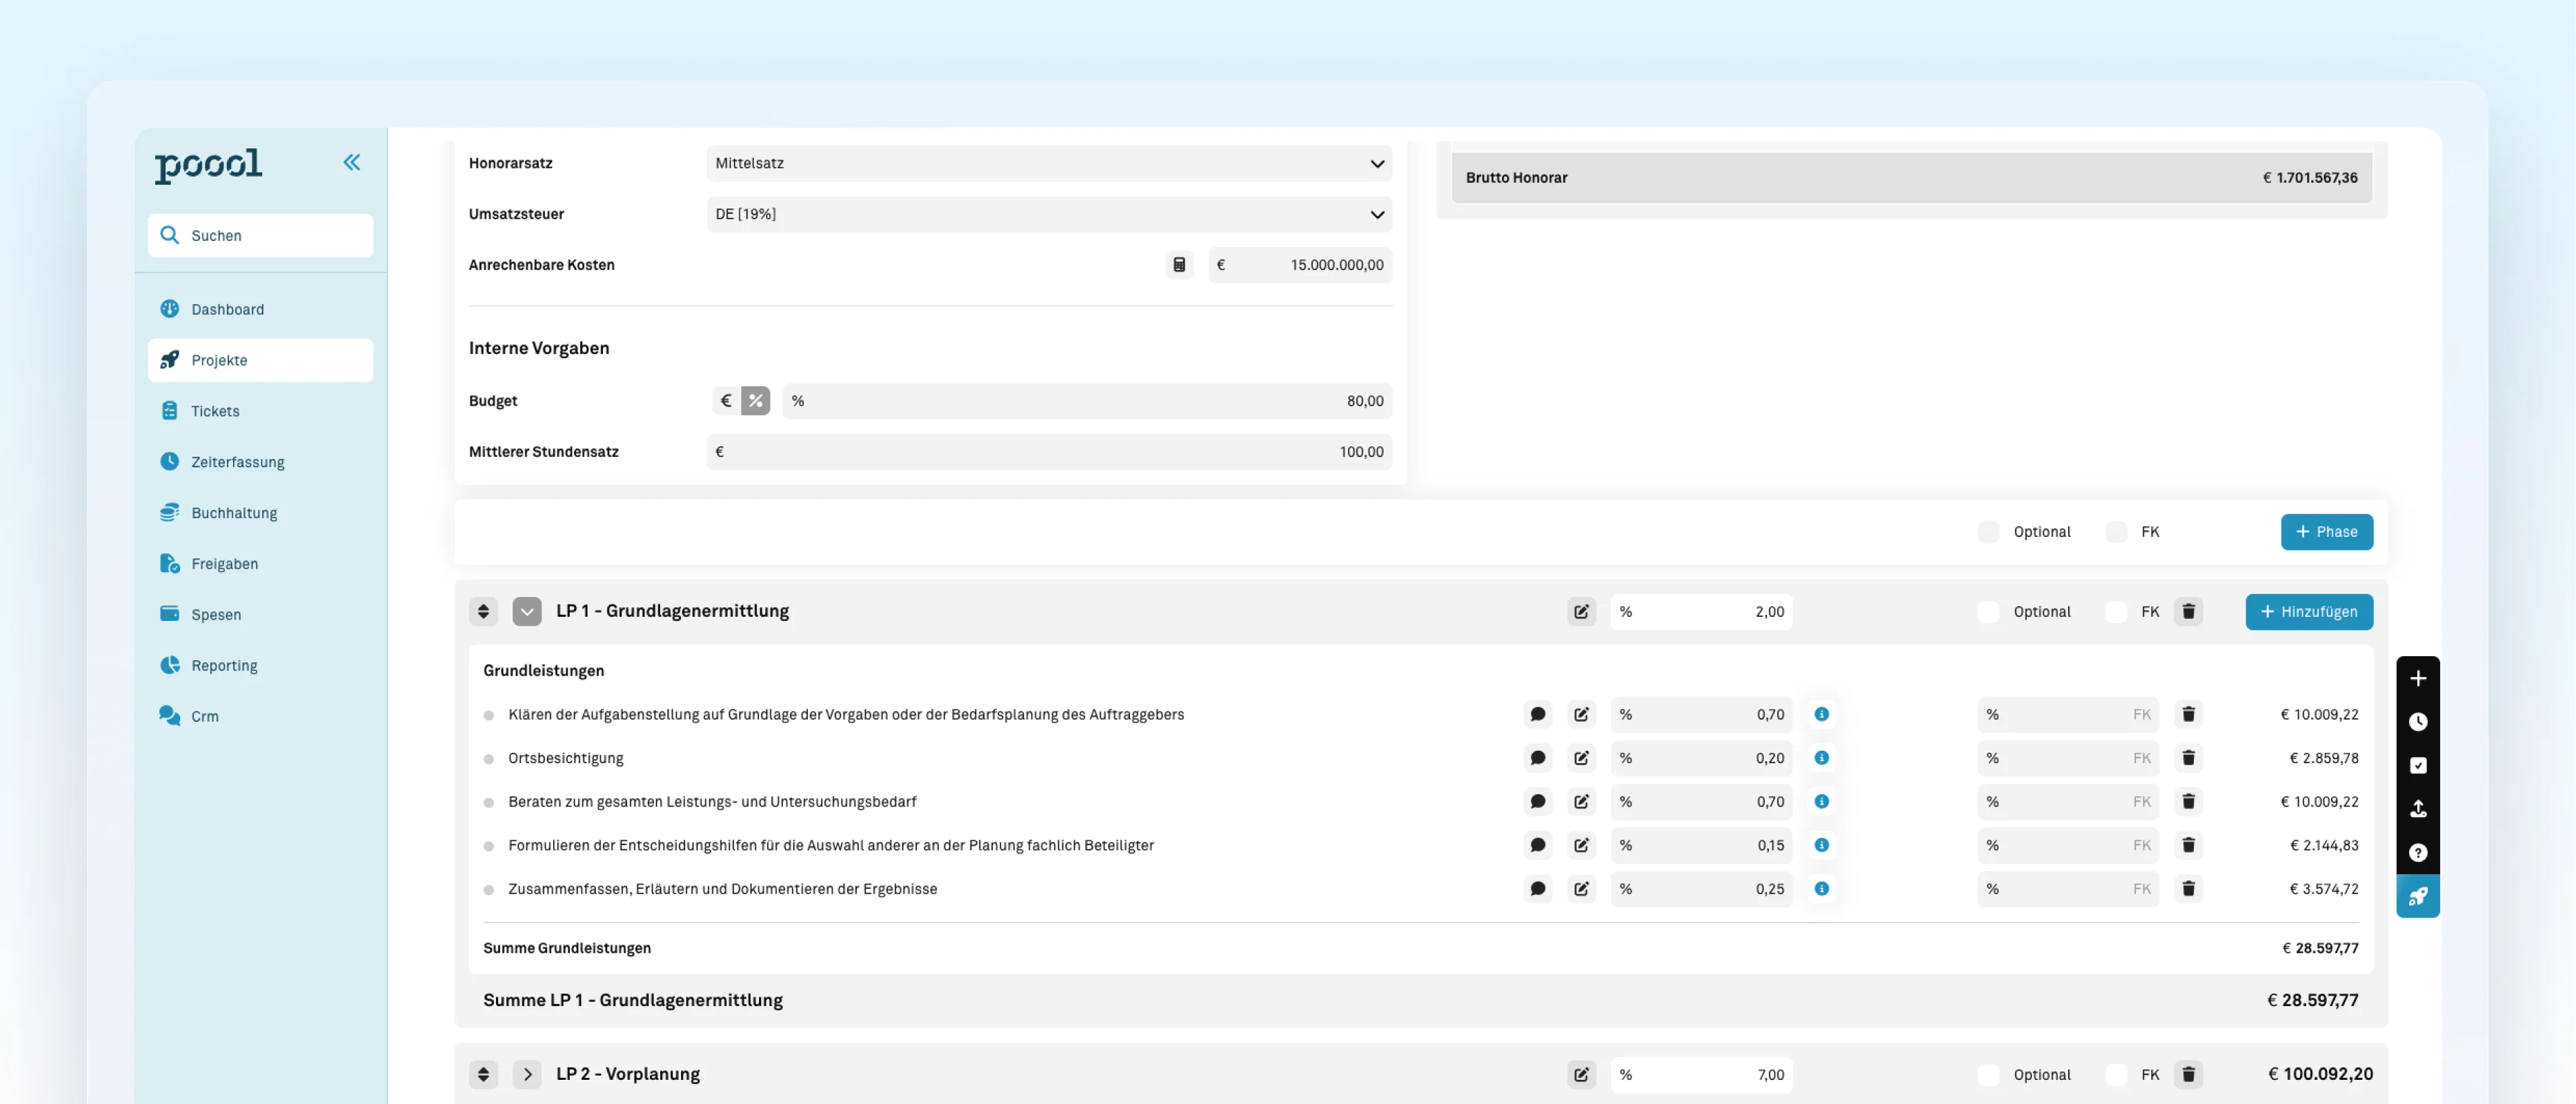
Task: Expand the LP 2 - Vorplanung section
Action: [527, 1074]
